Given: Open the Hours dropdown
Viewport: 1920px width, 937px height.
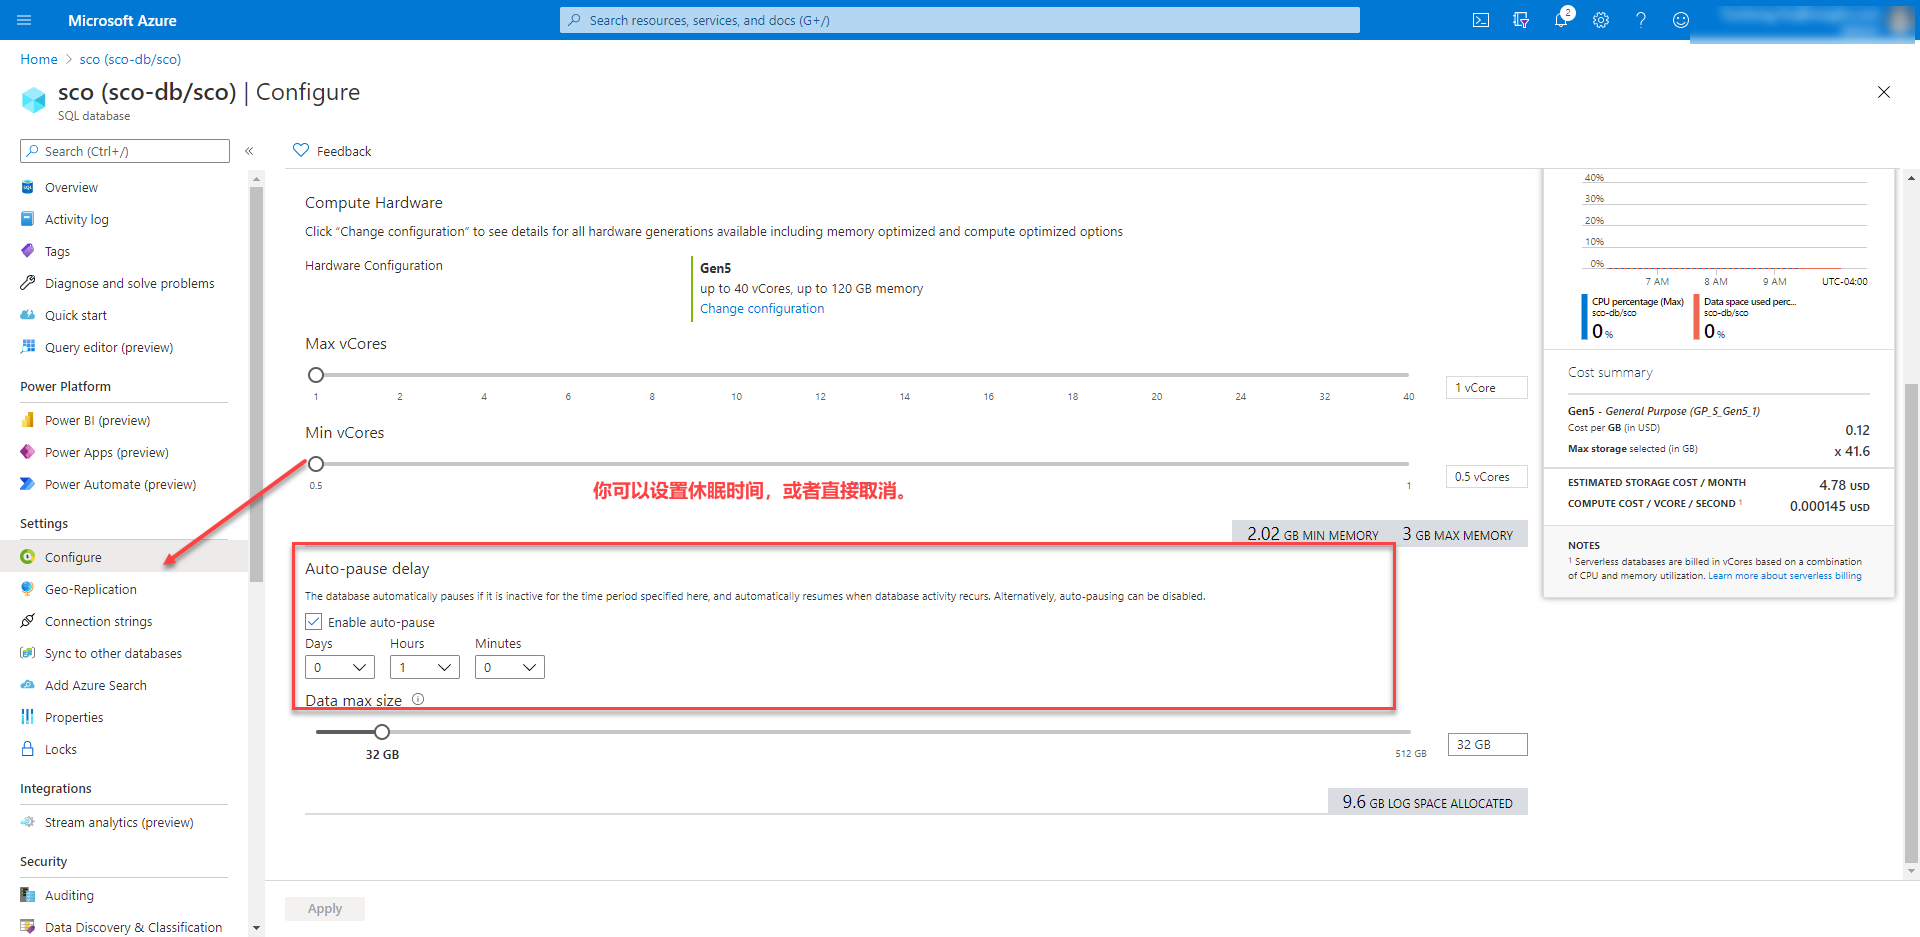Looking at the screenshot, I should (425, 667).
